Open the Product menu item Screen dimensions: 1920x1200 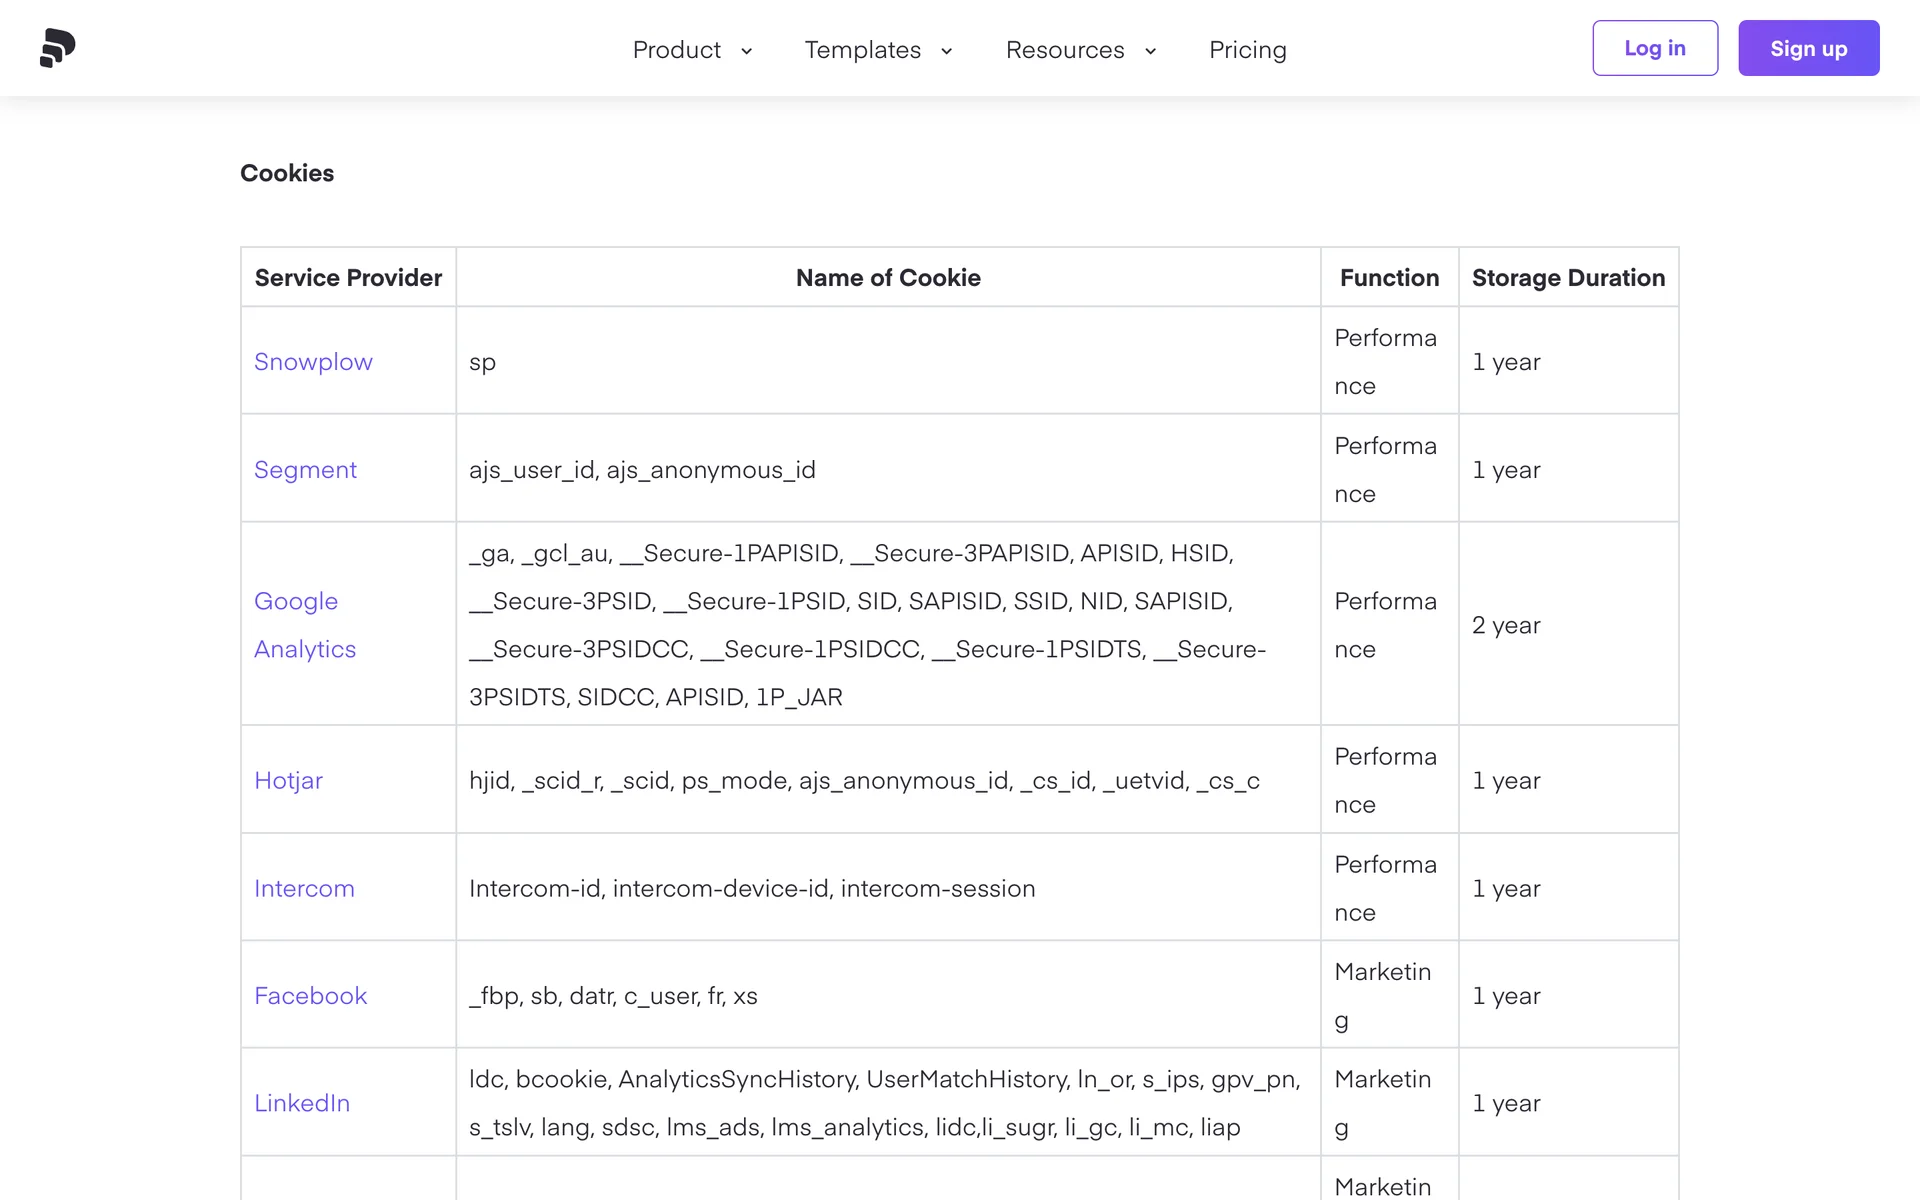(x=677, y=50)
